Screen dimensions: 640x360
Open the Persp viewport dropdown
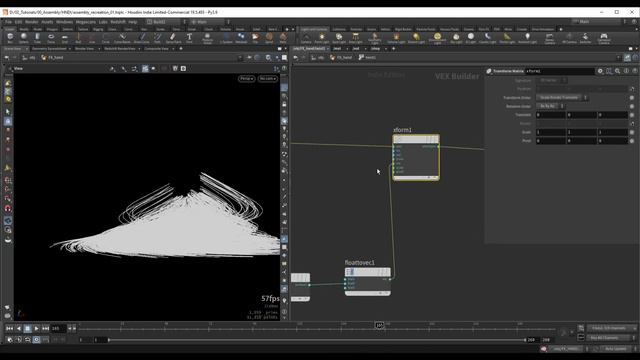(x=246, y=78)
